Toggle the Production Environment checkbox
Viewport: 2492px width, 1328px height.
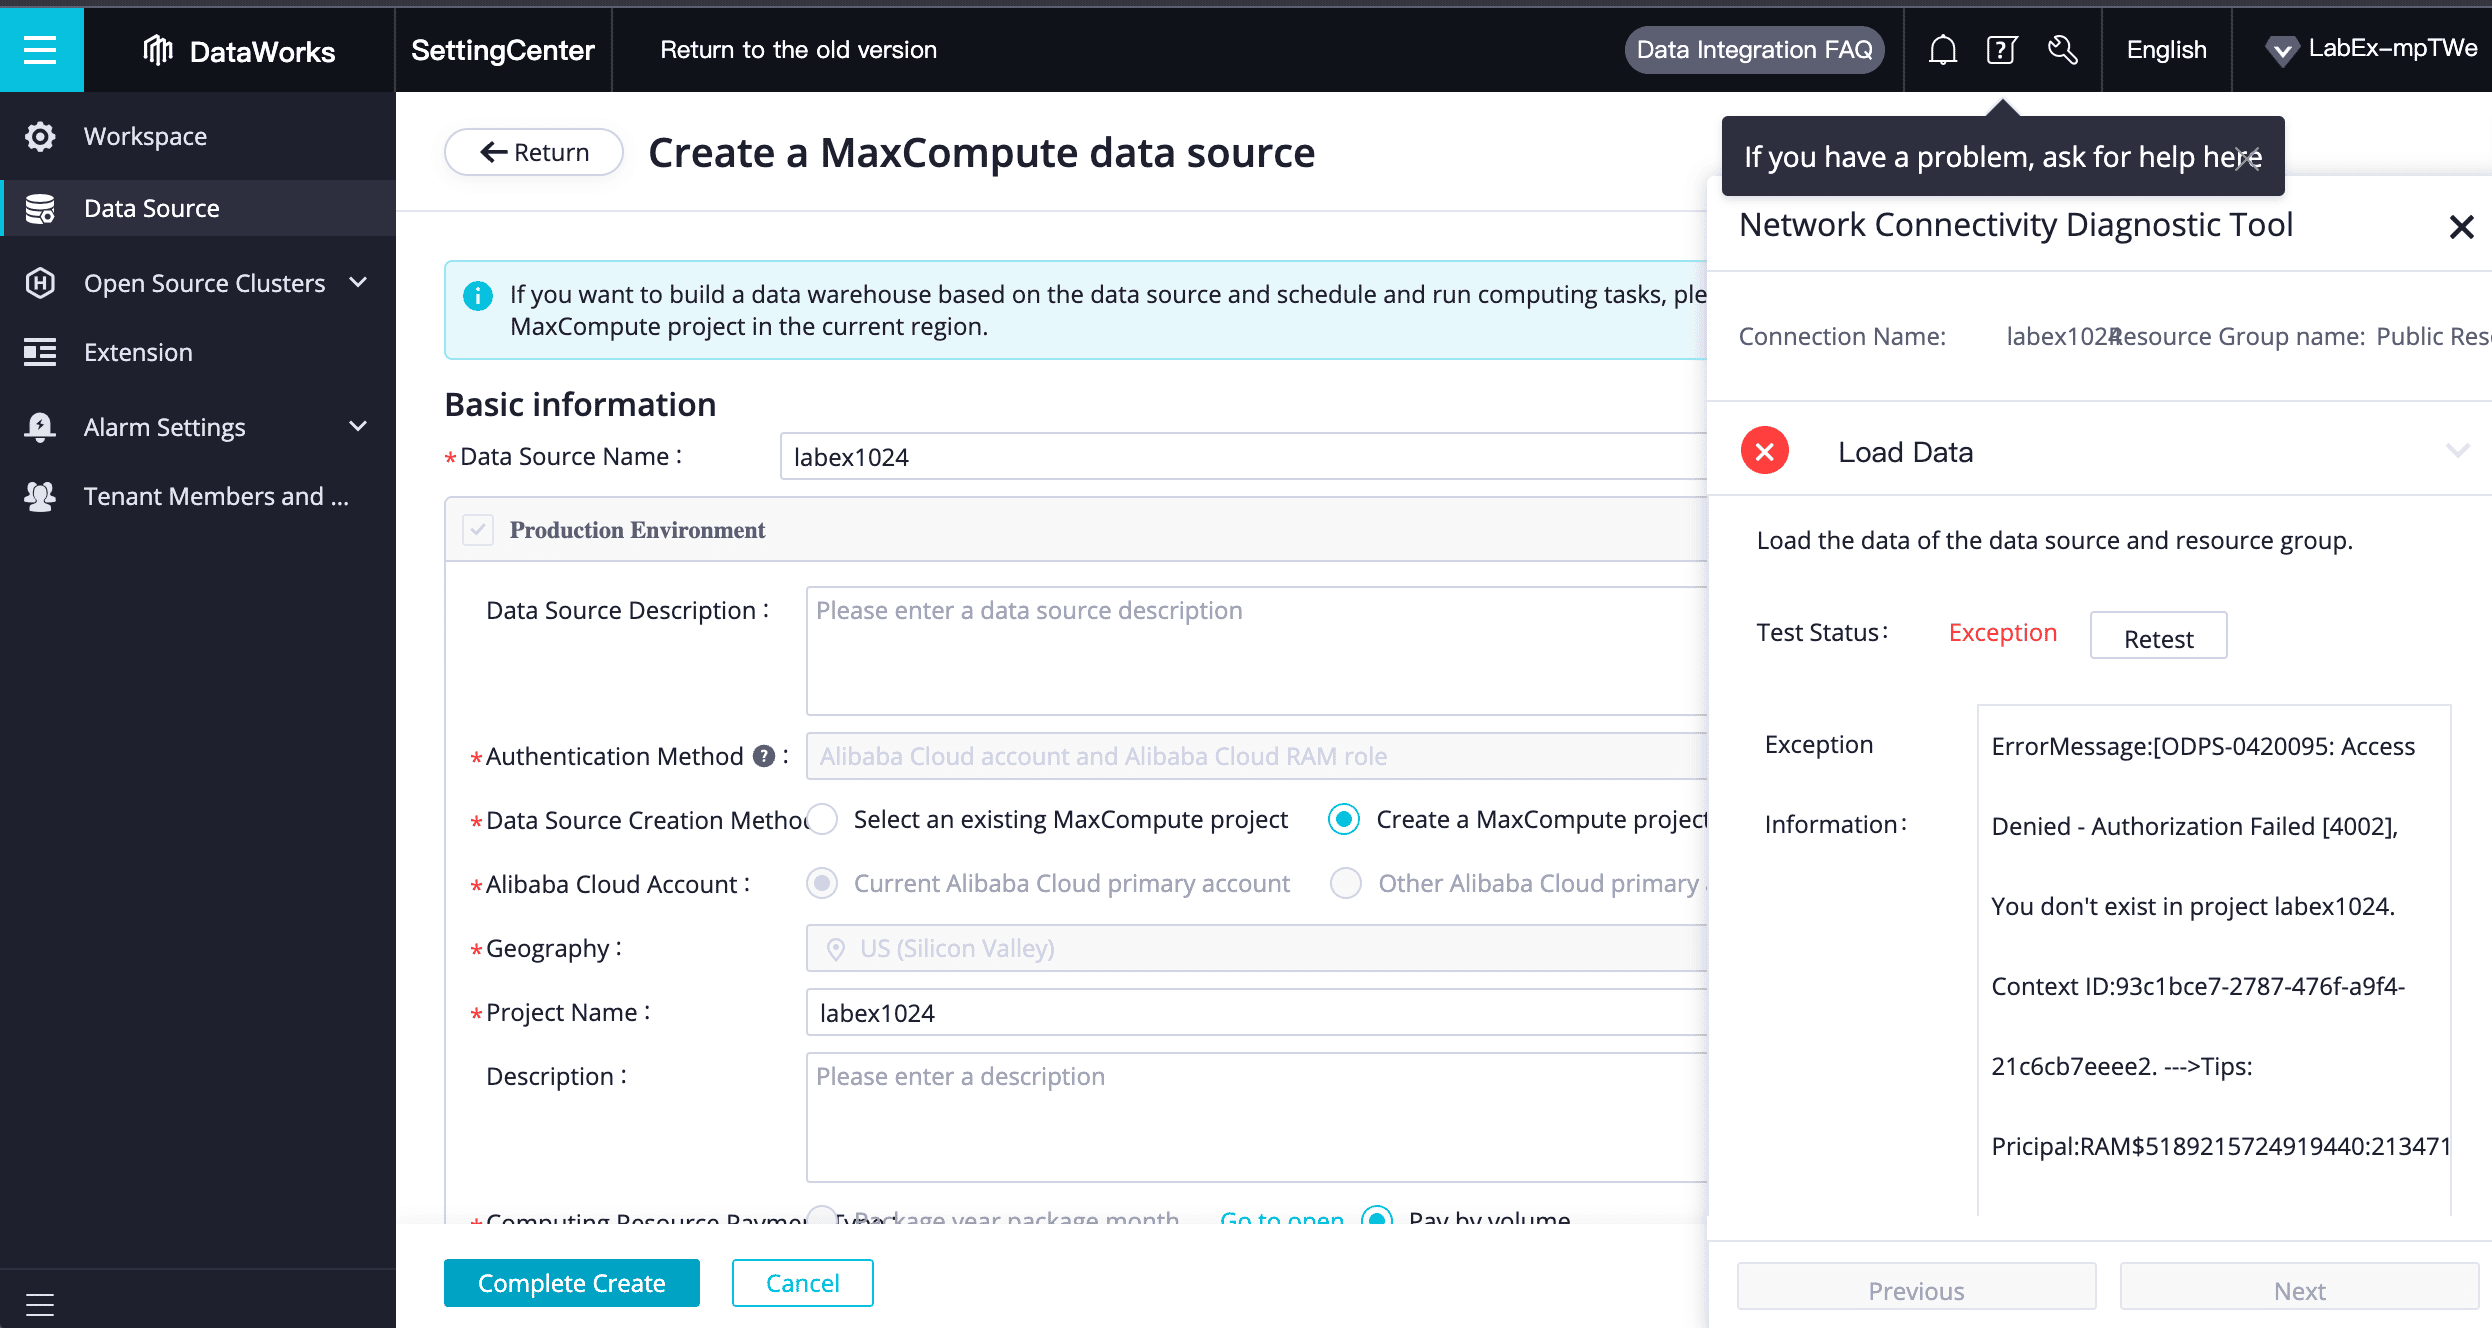(x=478, y=530)
